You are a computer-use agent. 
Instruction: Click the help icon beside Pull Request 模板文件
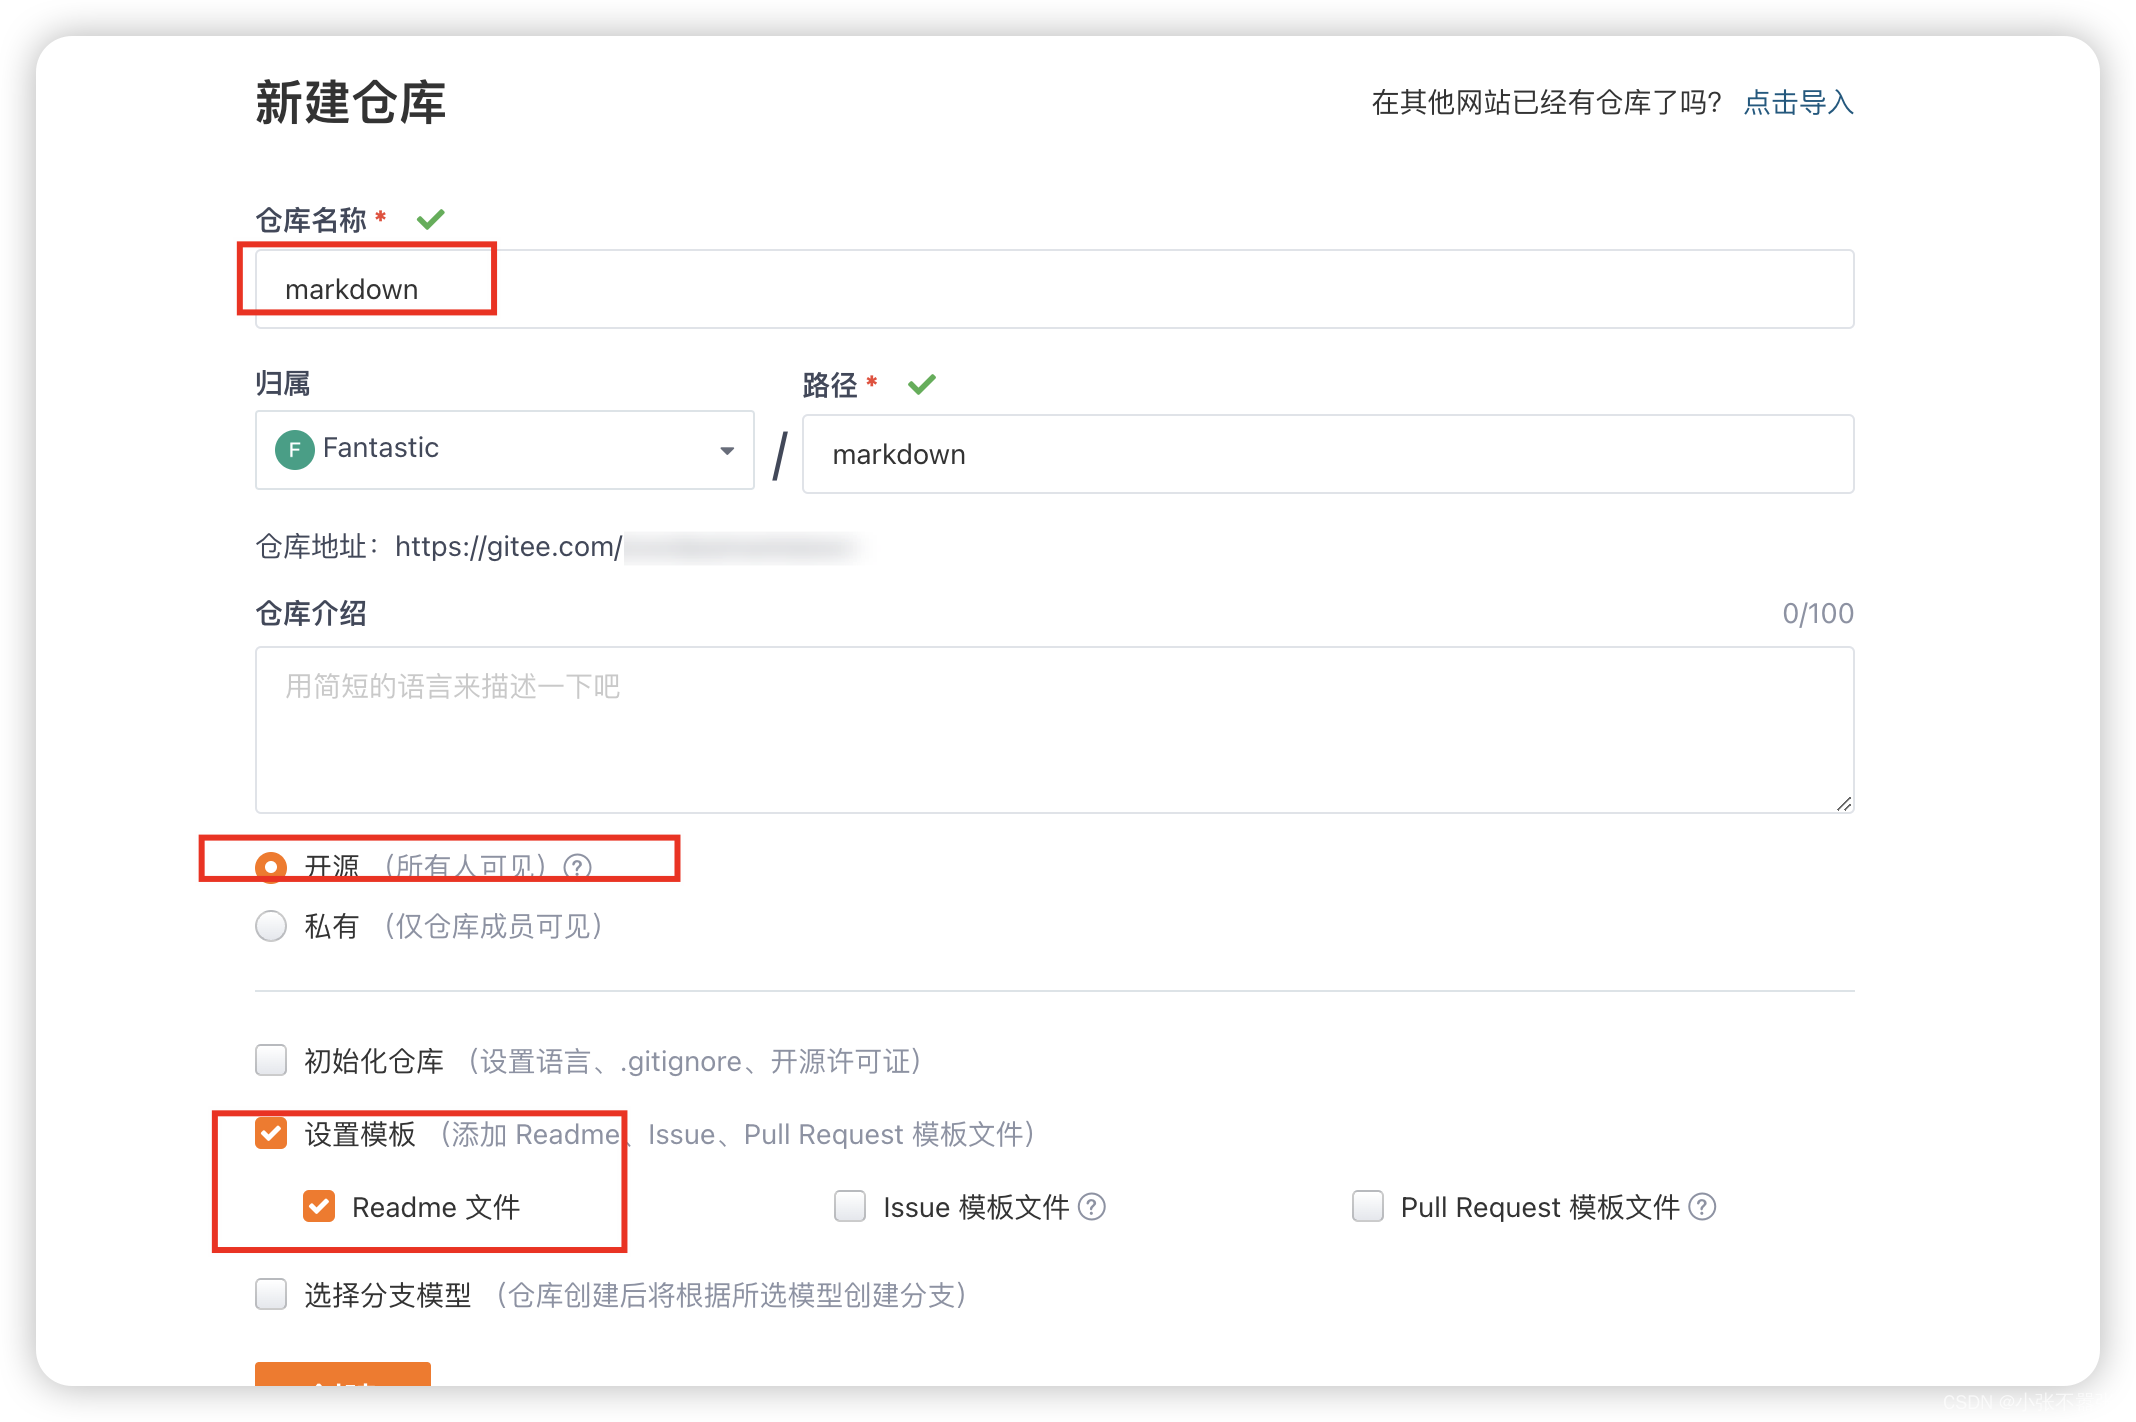1702,1207
